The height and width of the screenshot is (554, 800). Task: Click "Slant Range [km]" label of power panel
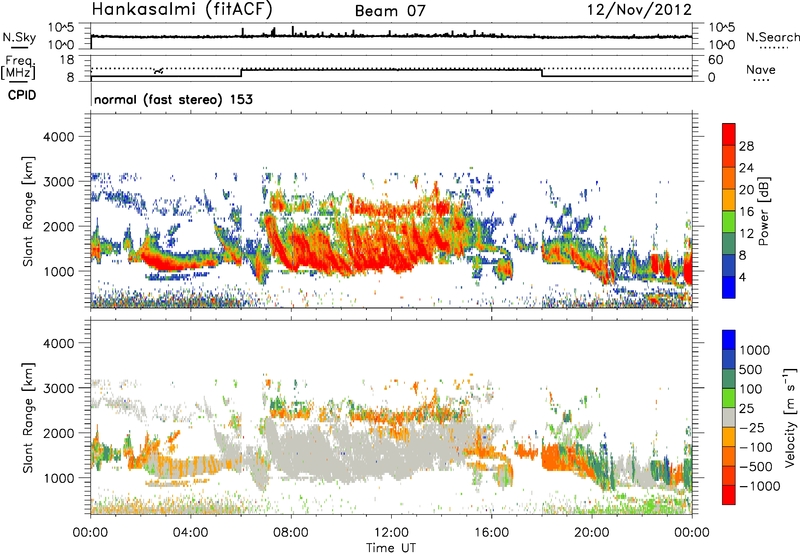coord(28,211)
